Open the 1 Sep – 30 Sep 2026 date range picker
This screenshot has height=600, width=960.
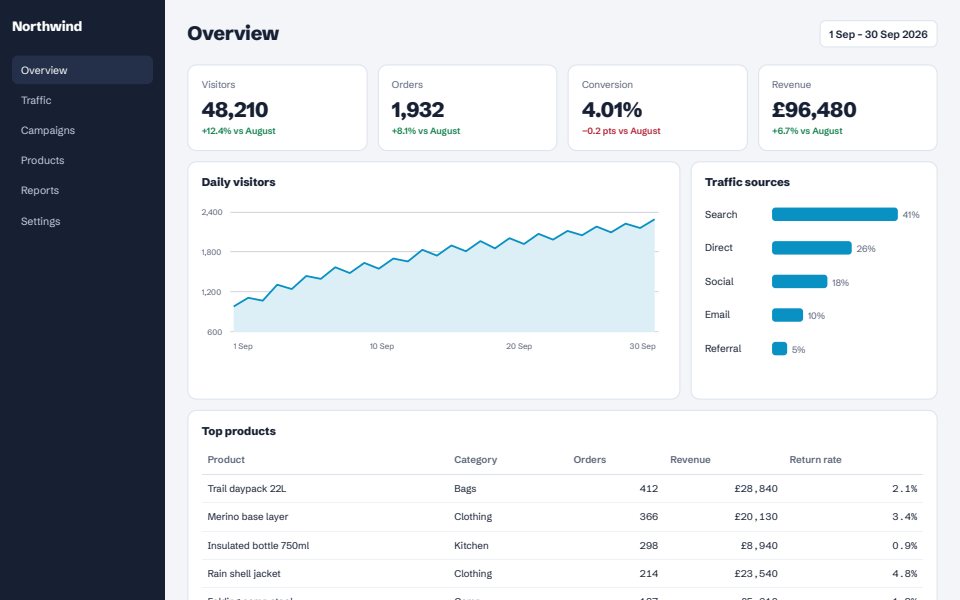pos(878,34)
